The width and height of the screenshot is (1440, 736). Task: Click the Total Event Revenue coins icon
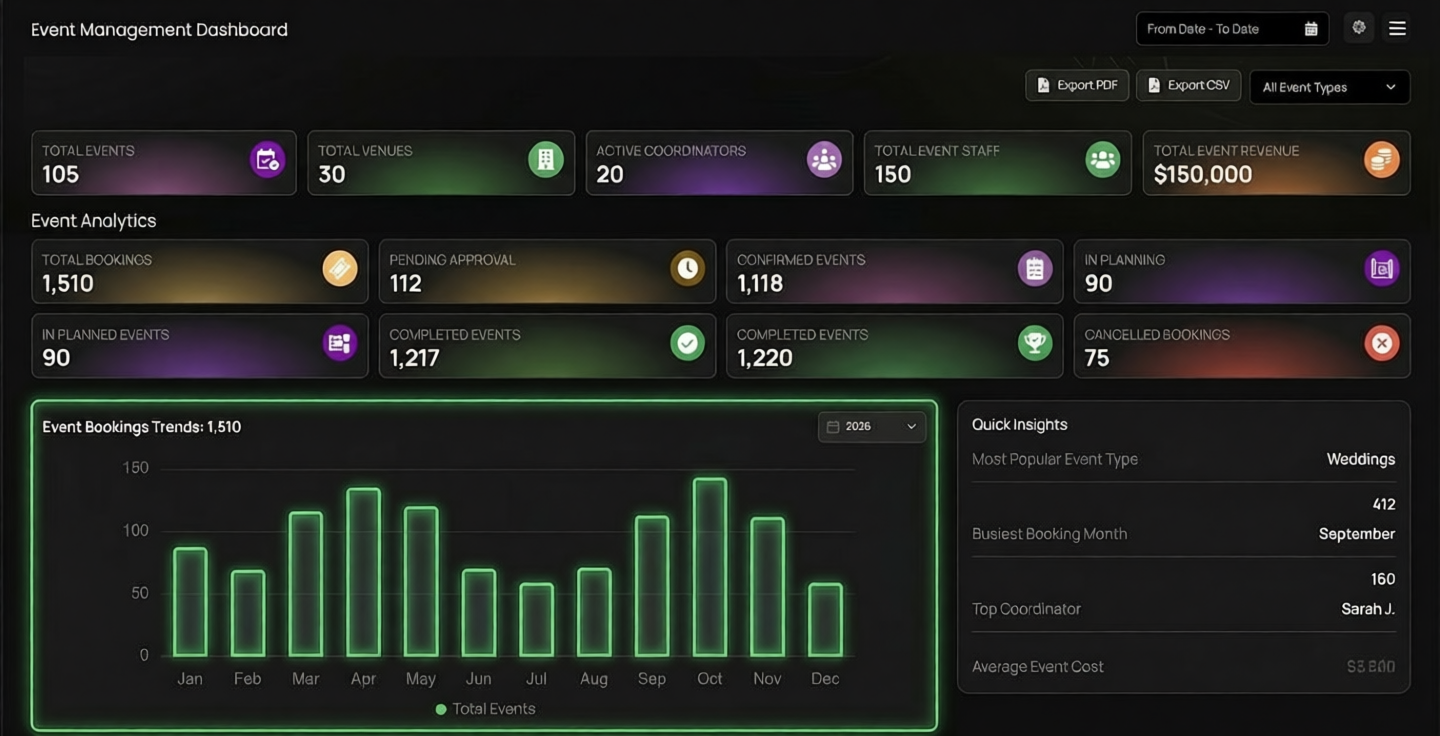[x=1381, y=160]
